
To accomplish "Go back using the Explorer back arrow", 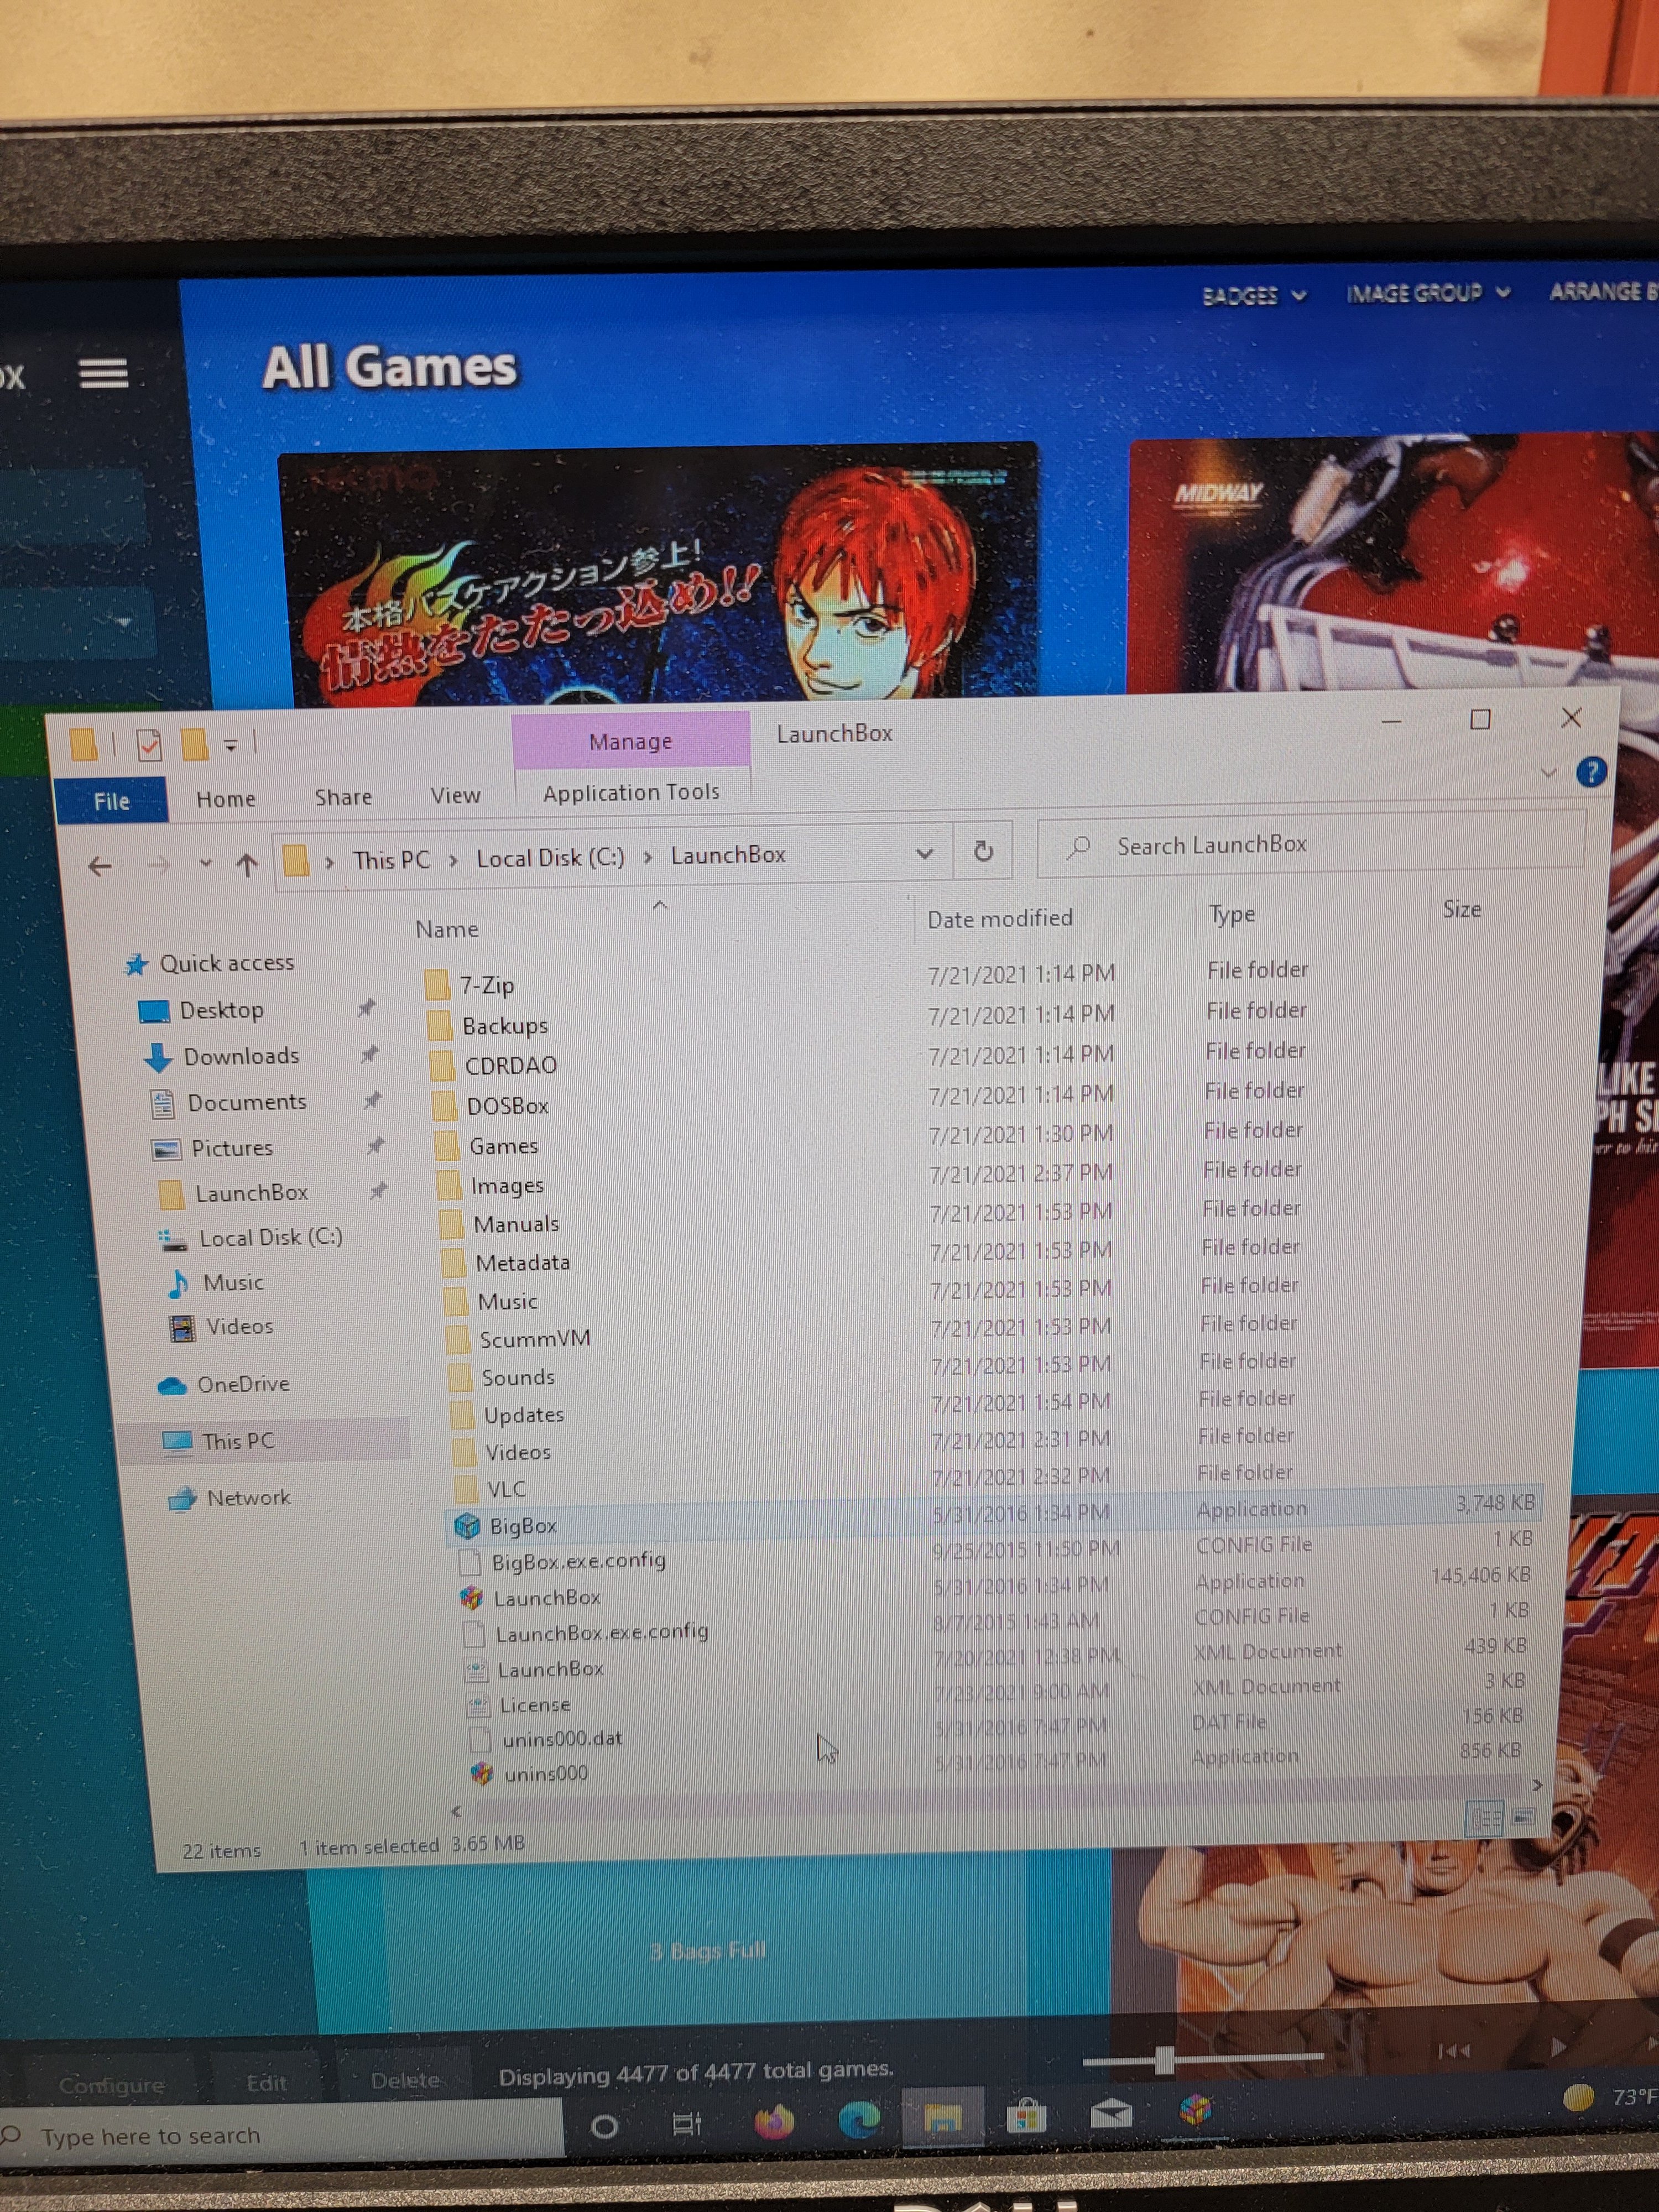I will coord(99,866).
